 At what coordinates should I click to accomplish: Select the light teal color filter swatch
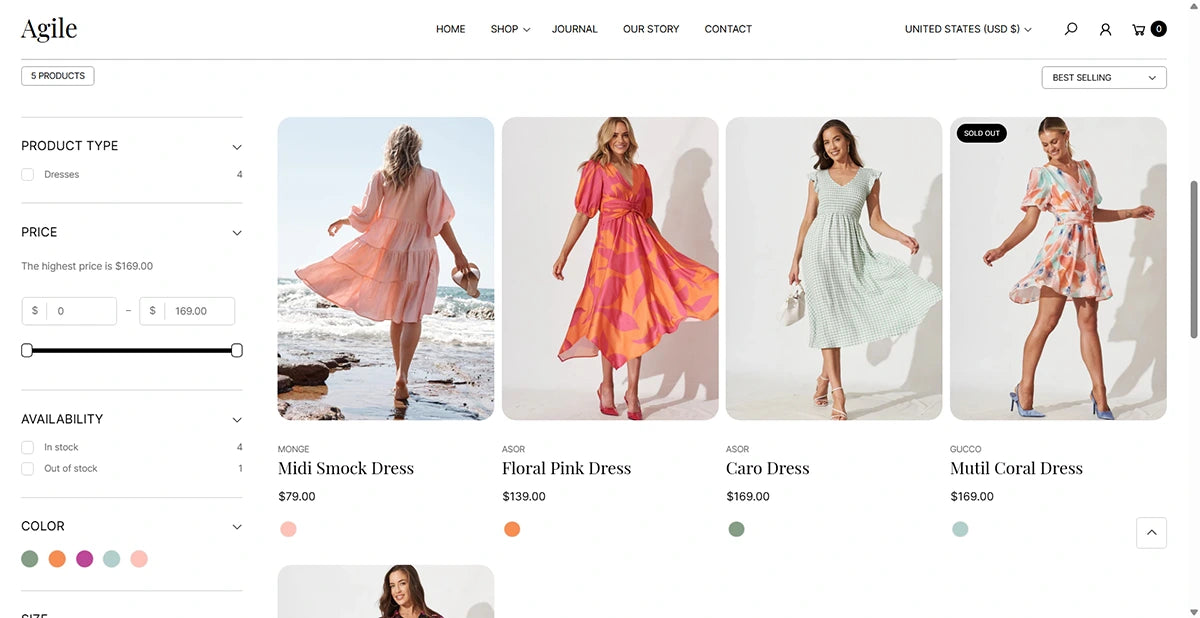click(111, 559)
